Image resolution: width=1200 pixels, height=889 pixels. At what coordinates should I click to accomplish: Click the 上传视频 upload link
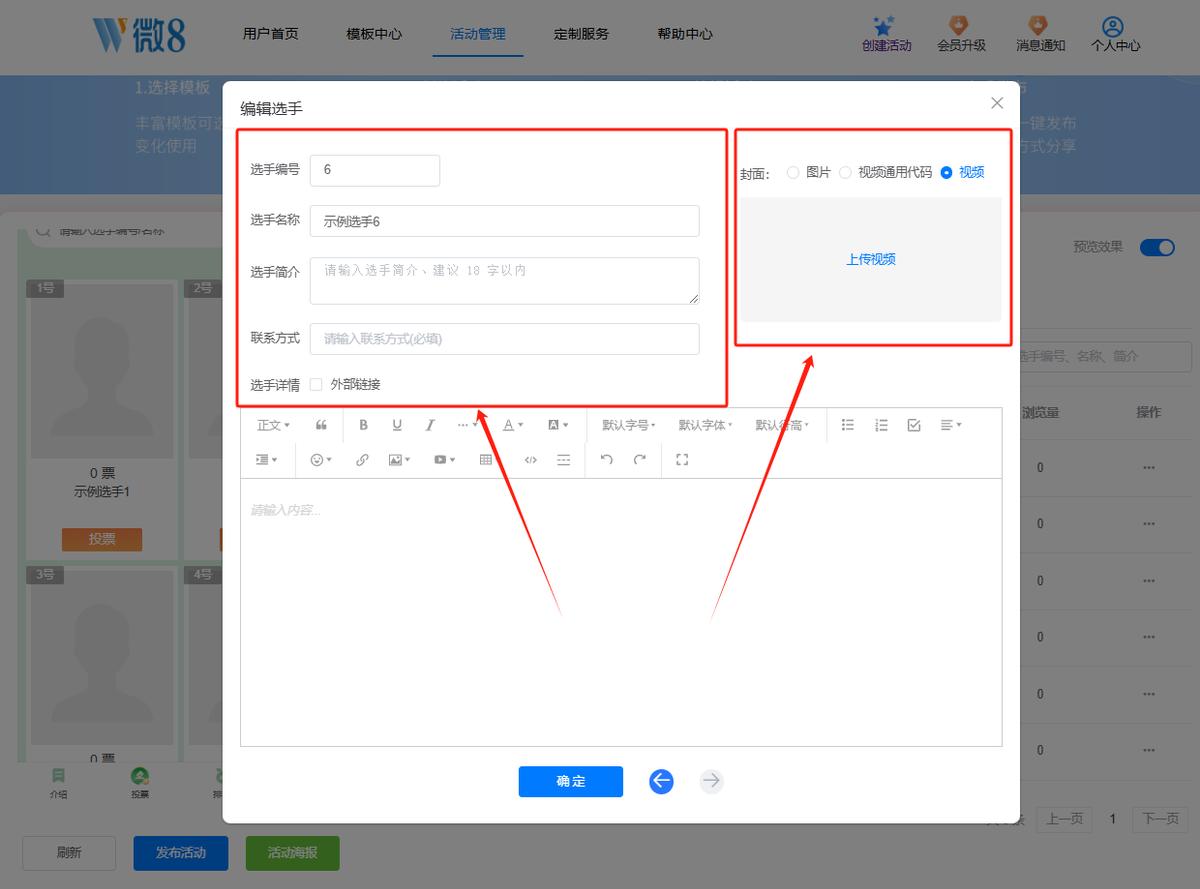(871, 259)
